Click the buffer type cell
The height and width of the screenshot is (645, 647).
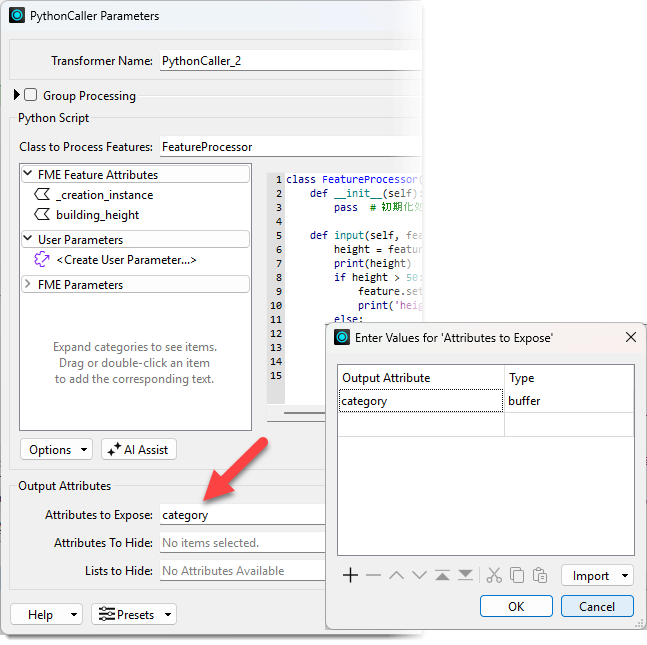point(569,401)
